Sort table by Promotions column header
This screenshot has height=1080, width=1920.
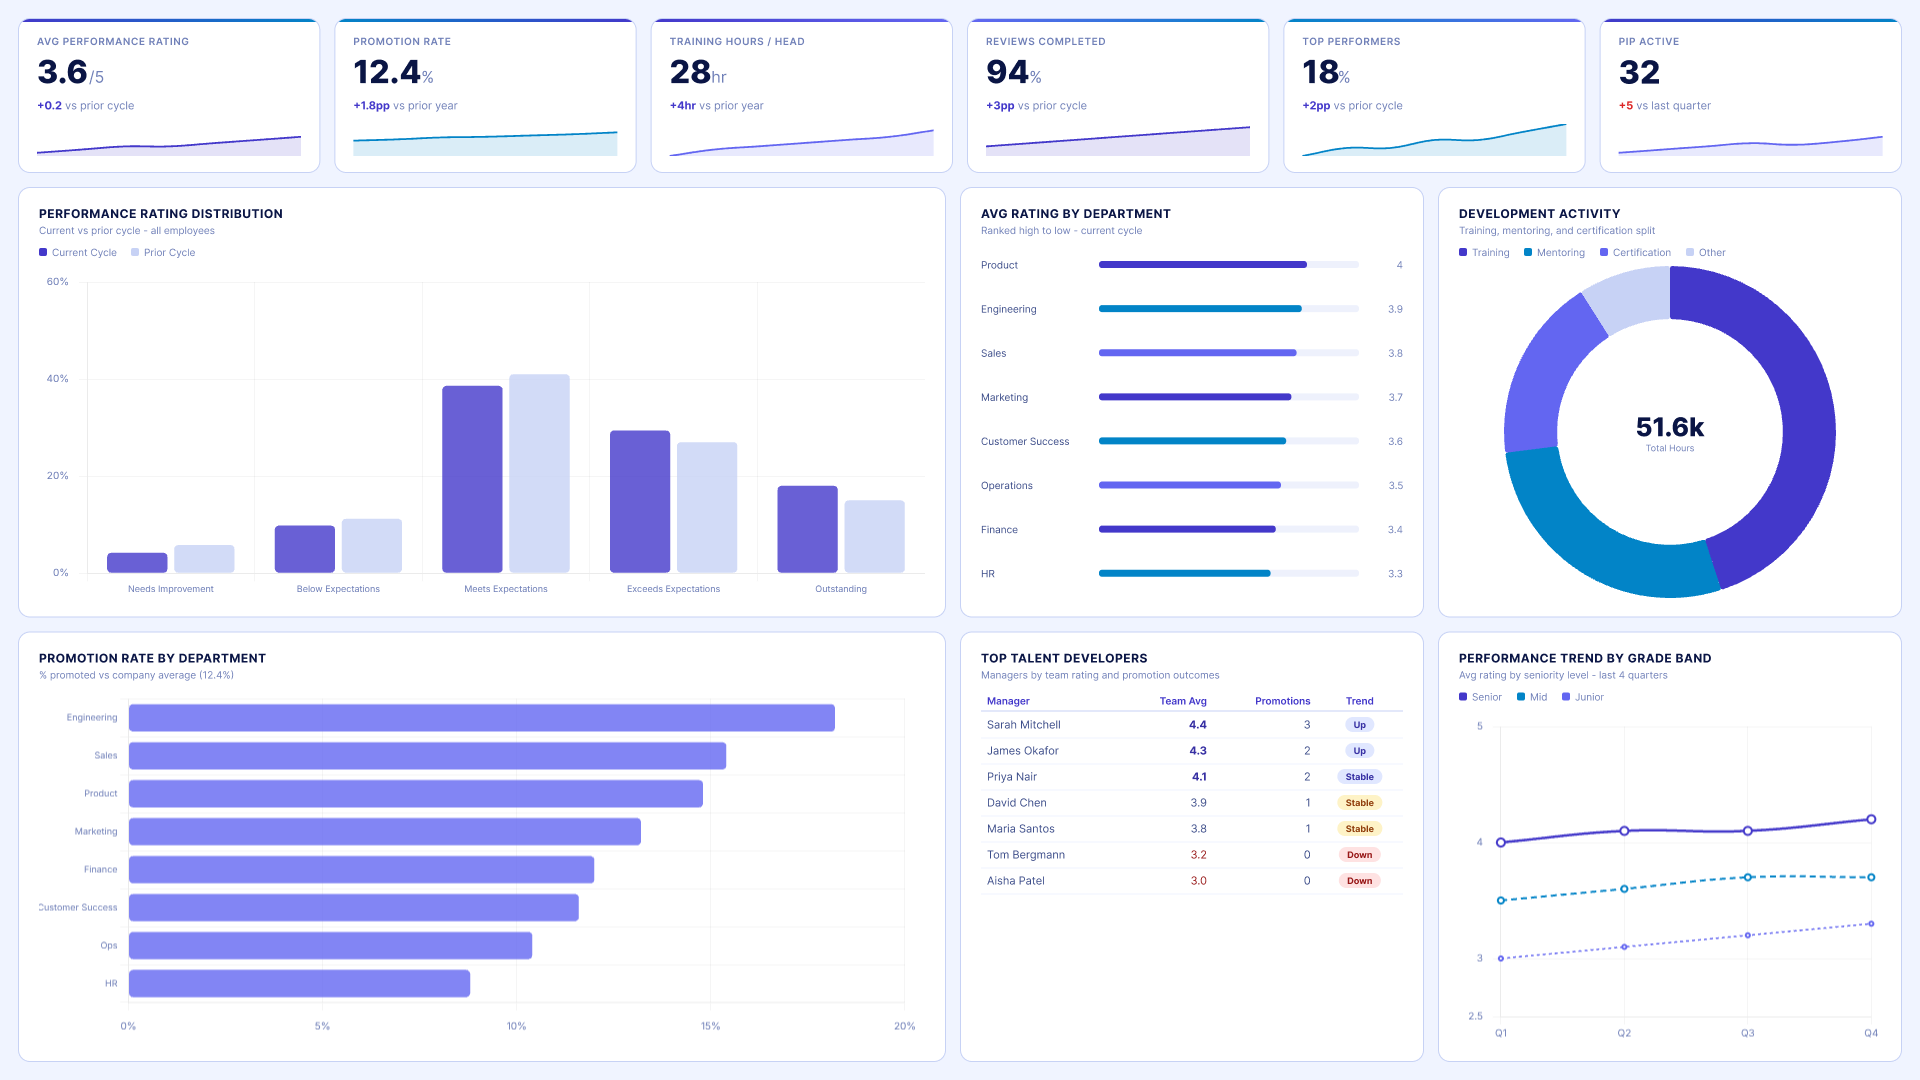pos(1282,701)
